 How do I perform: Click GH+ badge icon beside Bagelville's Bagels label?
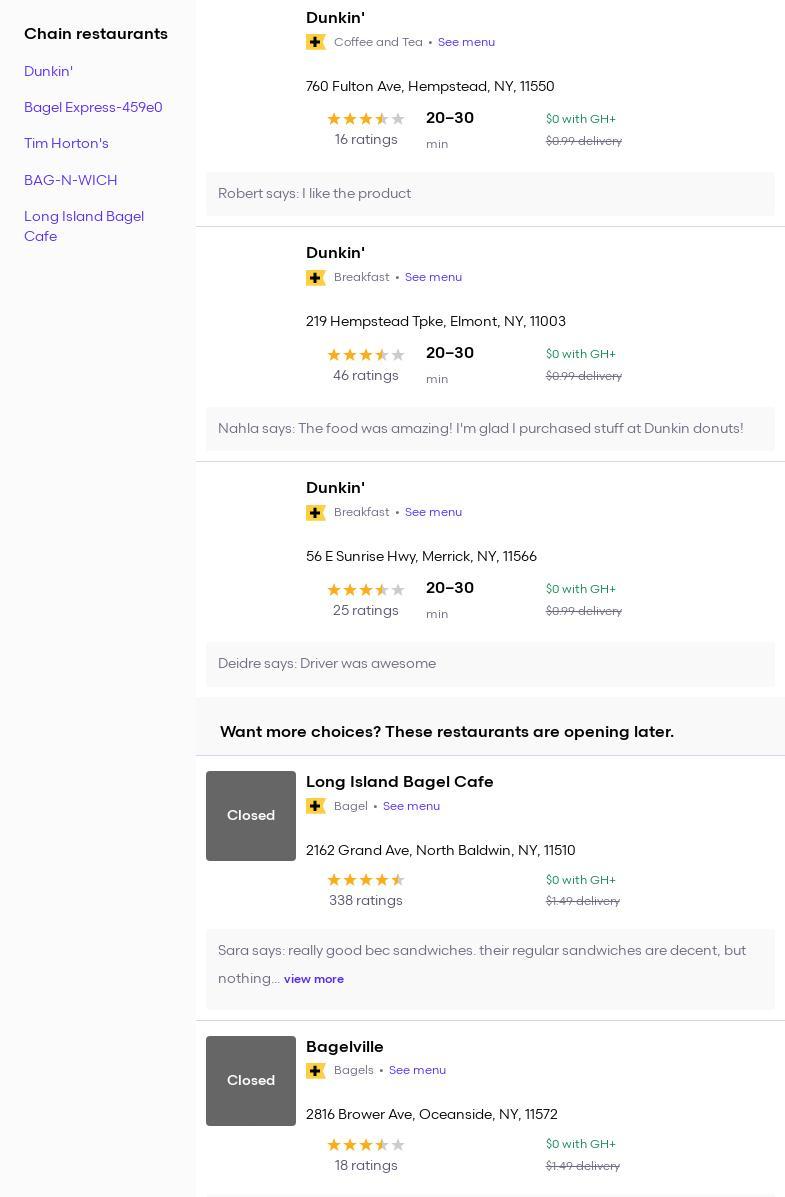coord(315,1071)
